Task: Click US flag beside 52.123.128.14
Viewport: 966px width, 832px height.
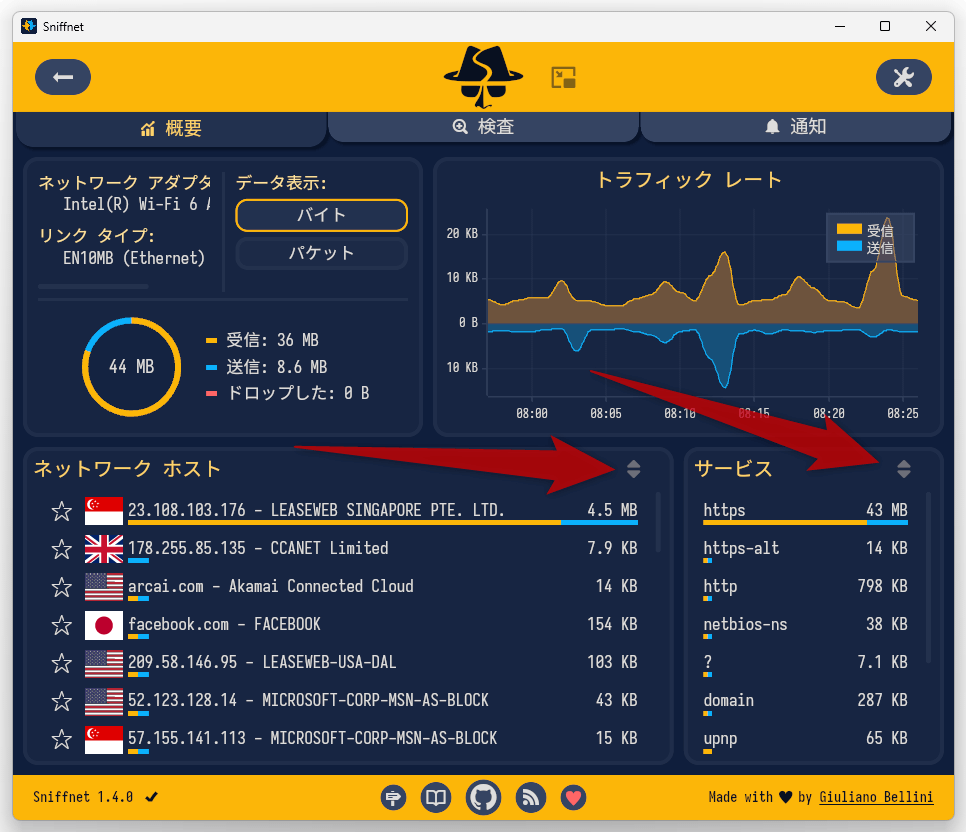Action: tap(104, 701)
